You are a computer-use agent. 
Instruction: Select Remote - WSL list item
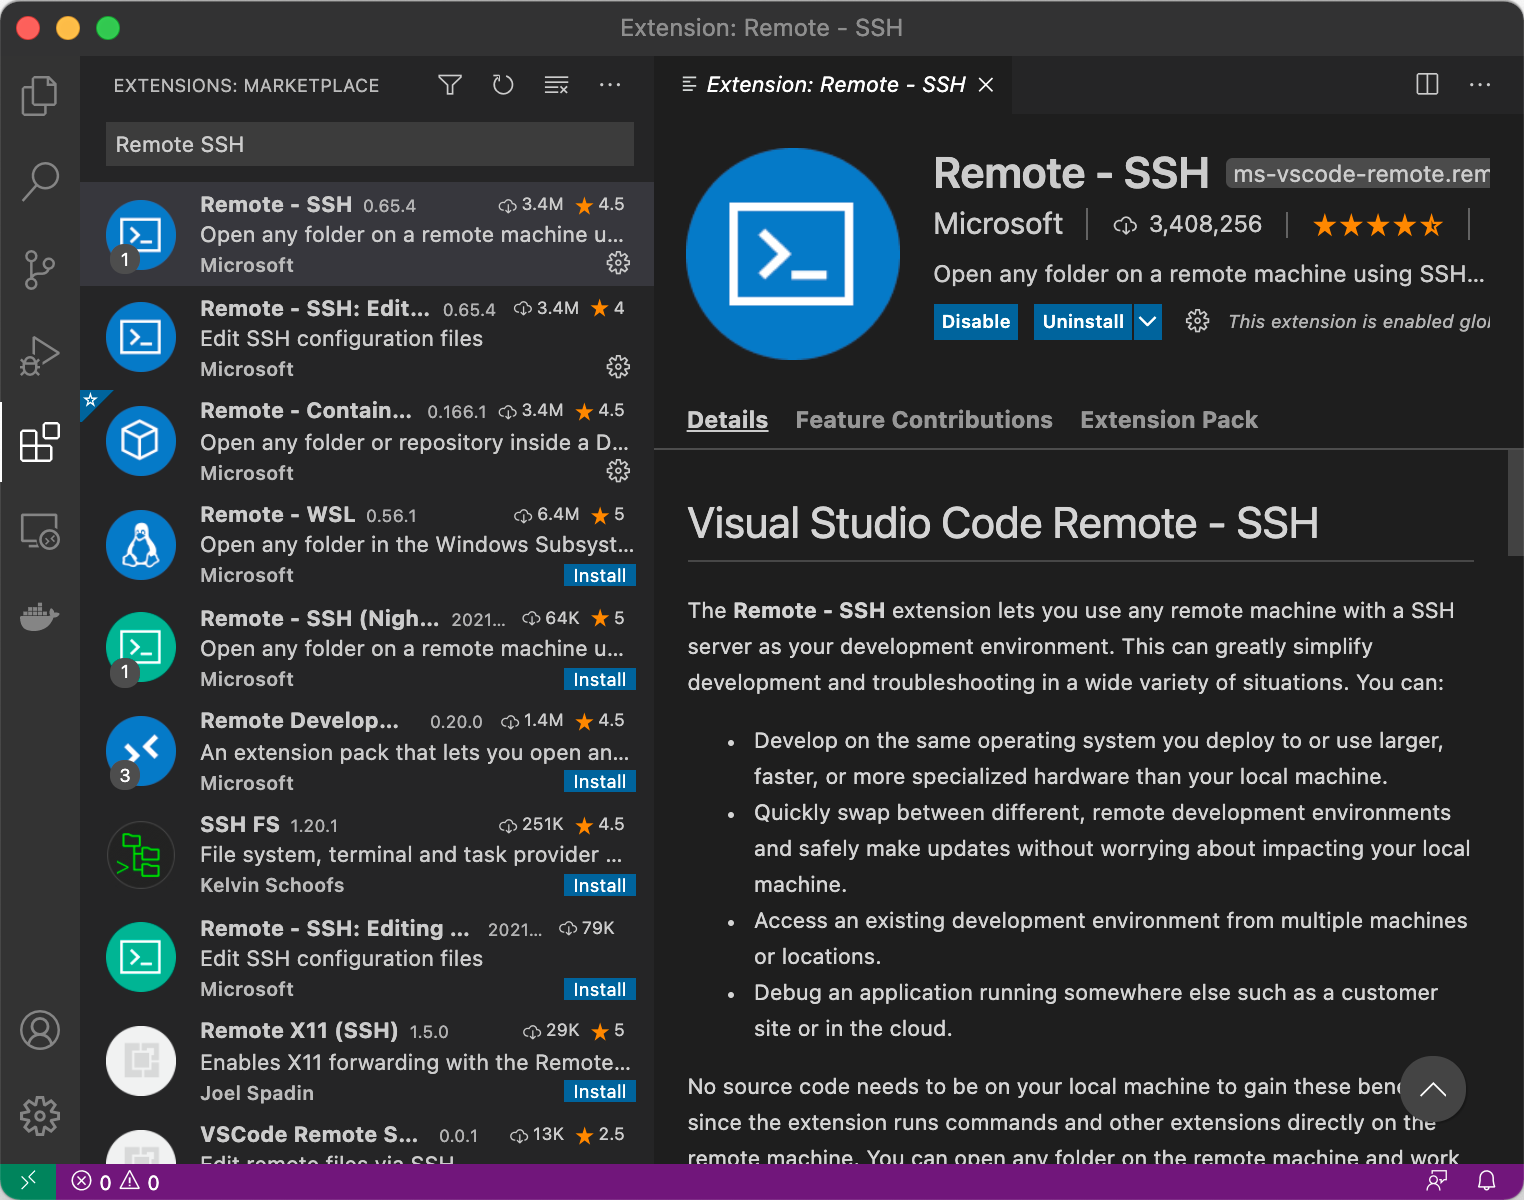367,546
